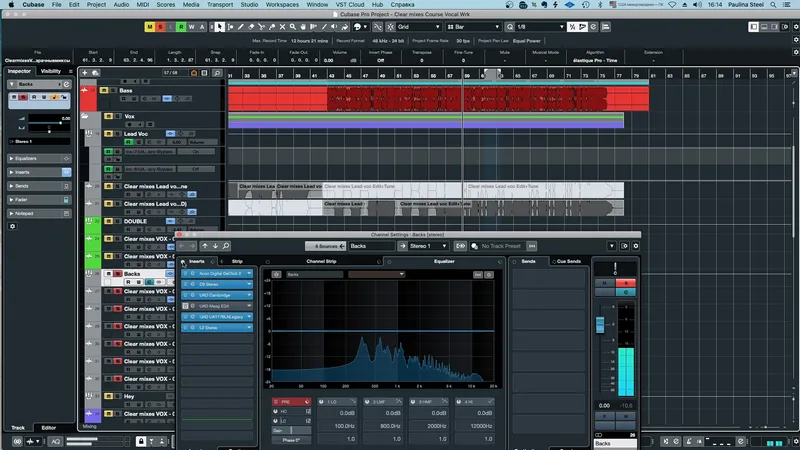Screen dimensions: 800x450
Task: Select the Zoom magnifier tool
Action: [x=293, y=27]
